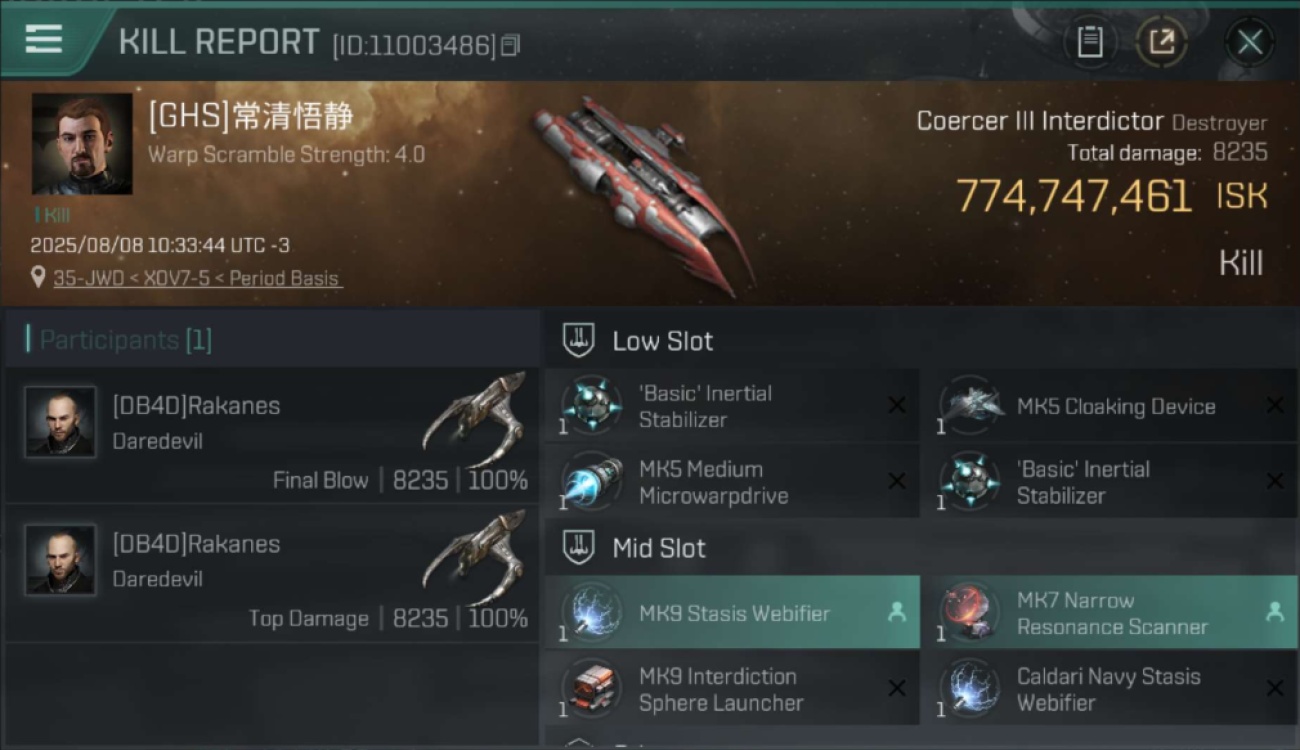This screenshot has height=750, width=1300.
Task: Click the share export icon
Action: 1161,42
